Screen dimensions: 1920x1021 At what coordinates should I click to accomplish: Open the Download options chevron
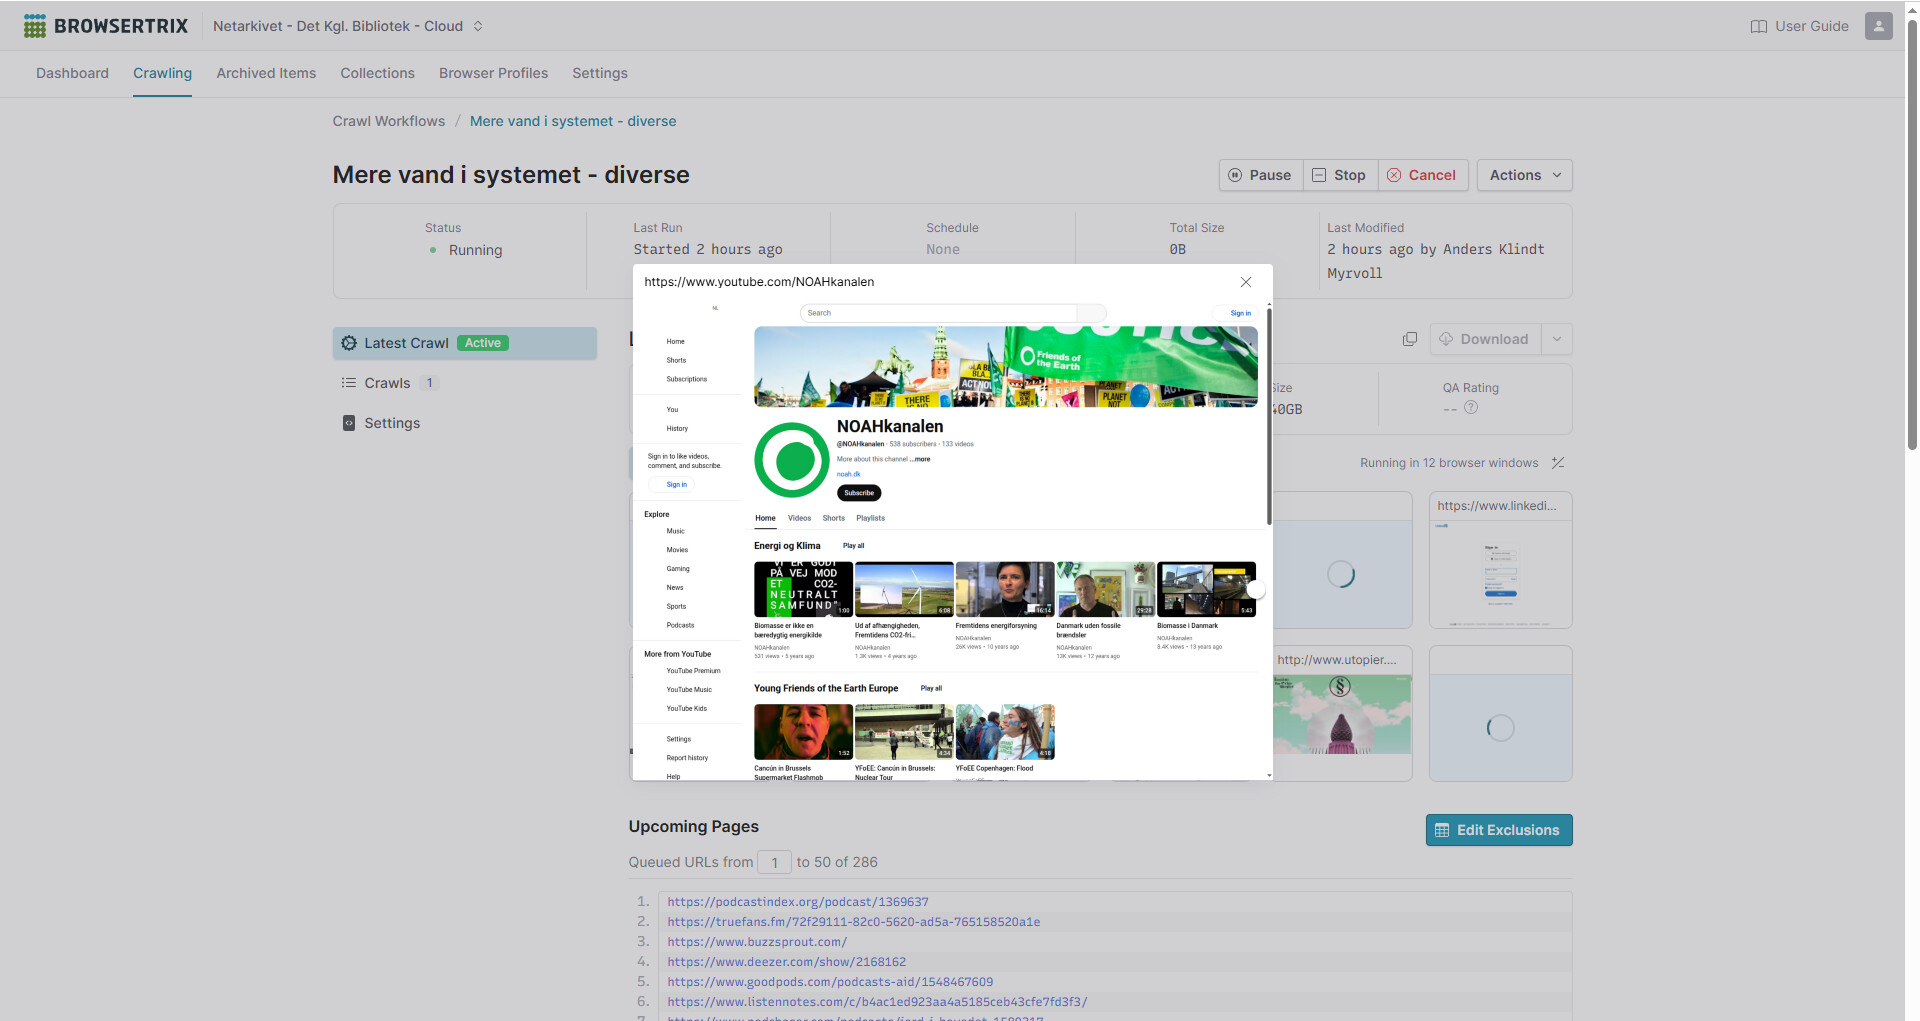[1556, 339]
